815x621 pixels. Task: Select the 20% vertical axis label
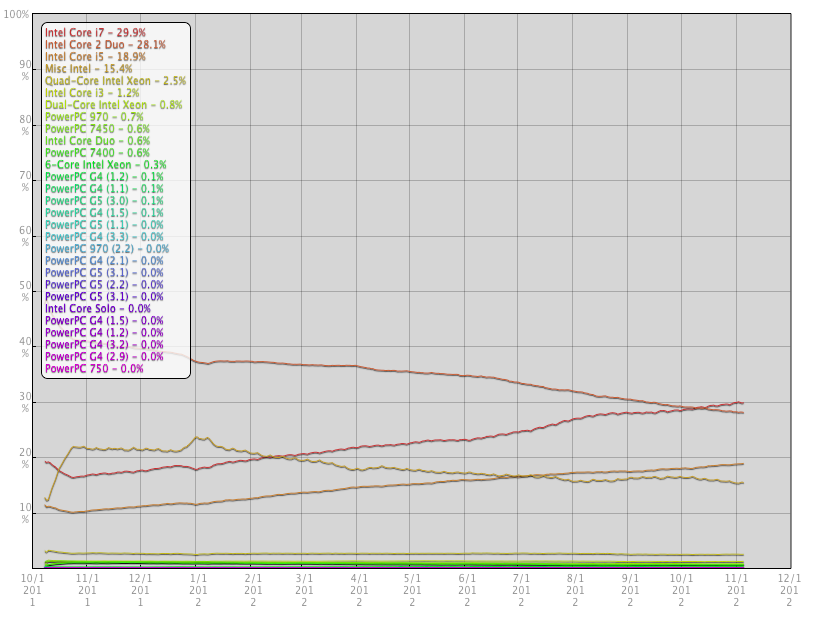point(25,458)
